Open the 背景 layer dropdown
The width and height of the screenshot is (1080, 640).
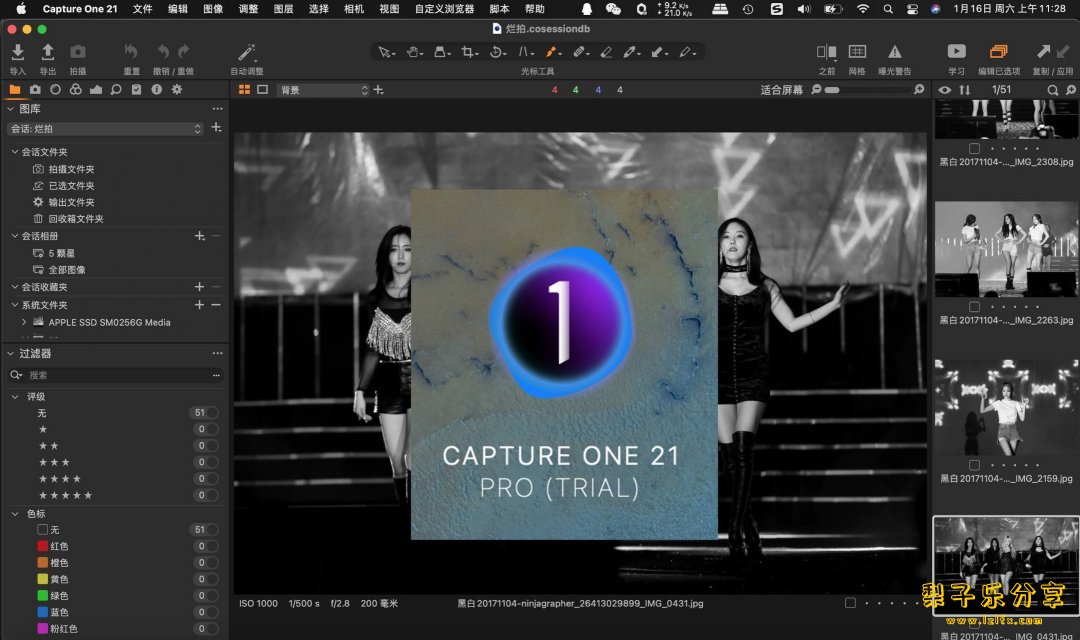tap(323, 90)
